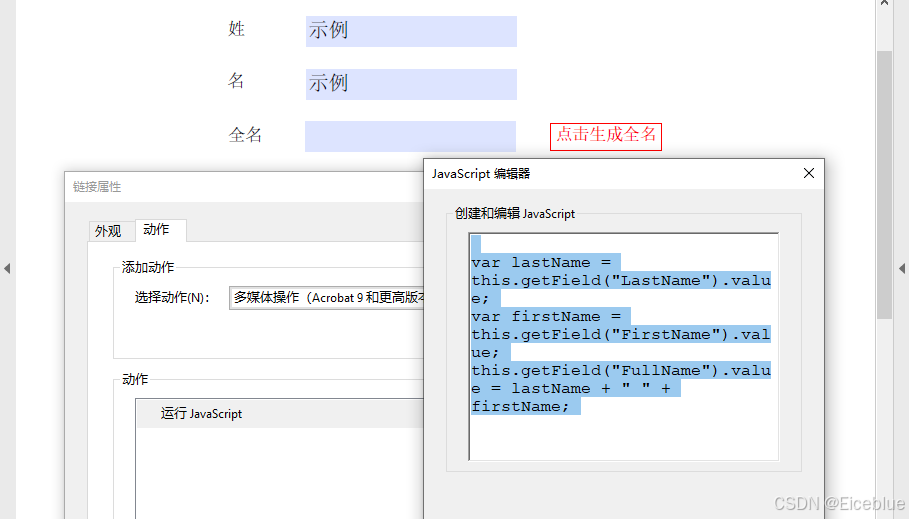Viewport: 909px width, 519px height.
Task: Click the 姓 form field containing 示例
Action: 411,31
